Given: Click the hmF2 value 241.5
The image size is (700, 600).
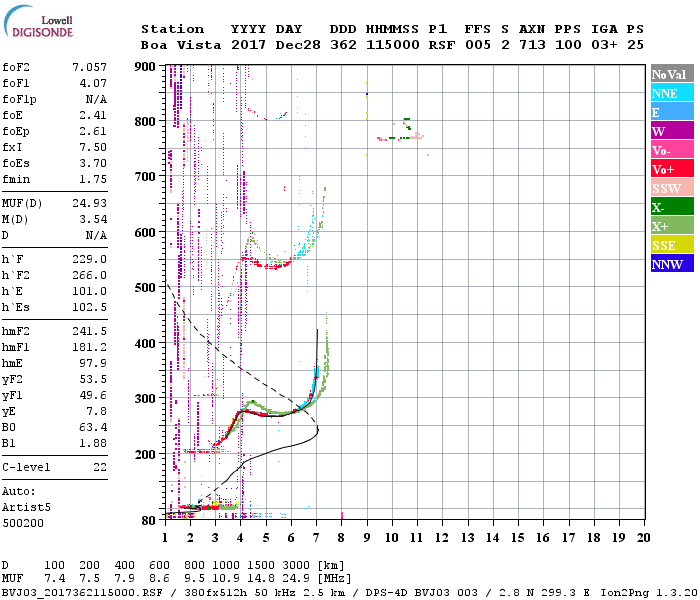Looking at the screenshot, I should tap(89, 331).
